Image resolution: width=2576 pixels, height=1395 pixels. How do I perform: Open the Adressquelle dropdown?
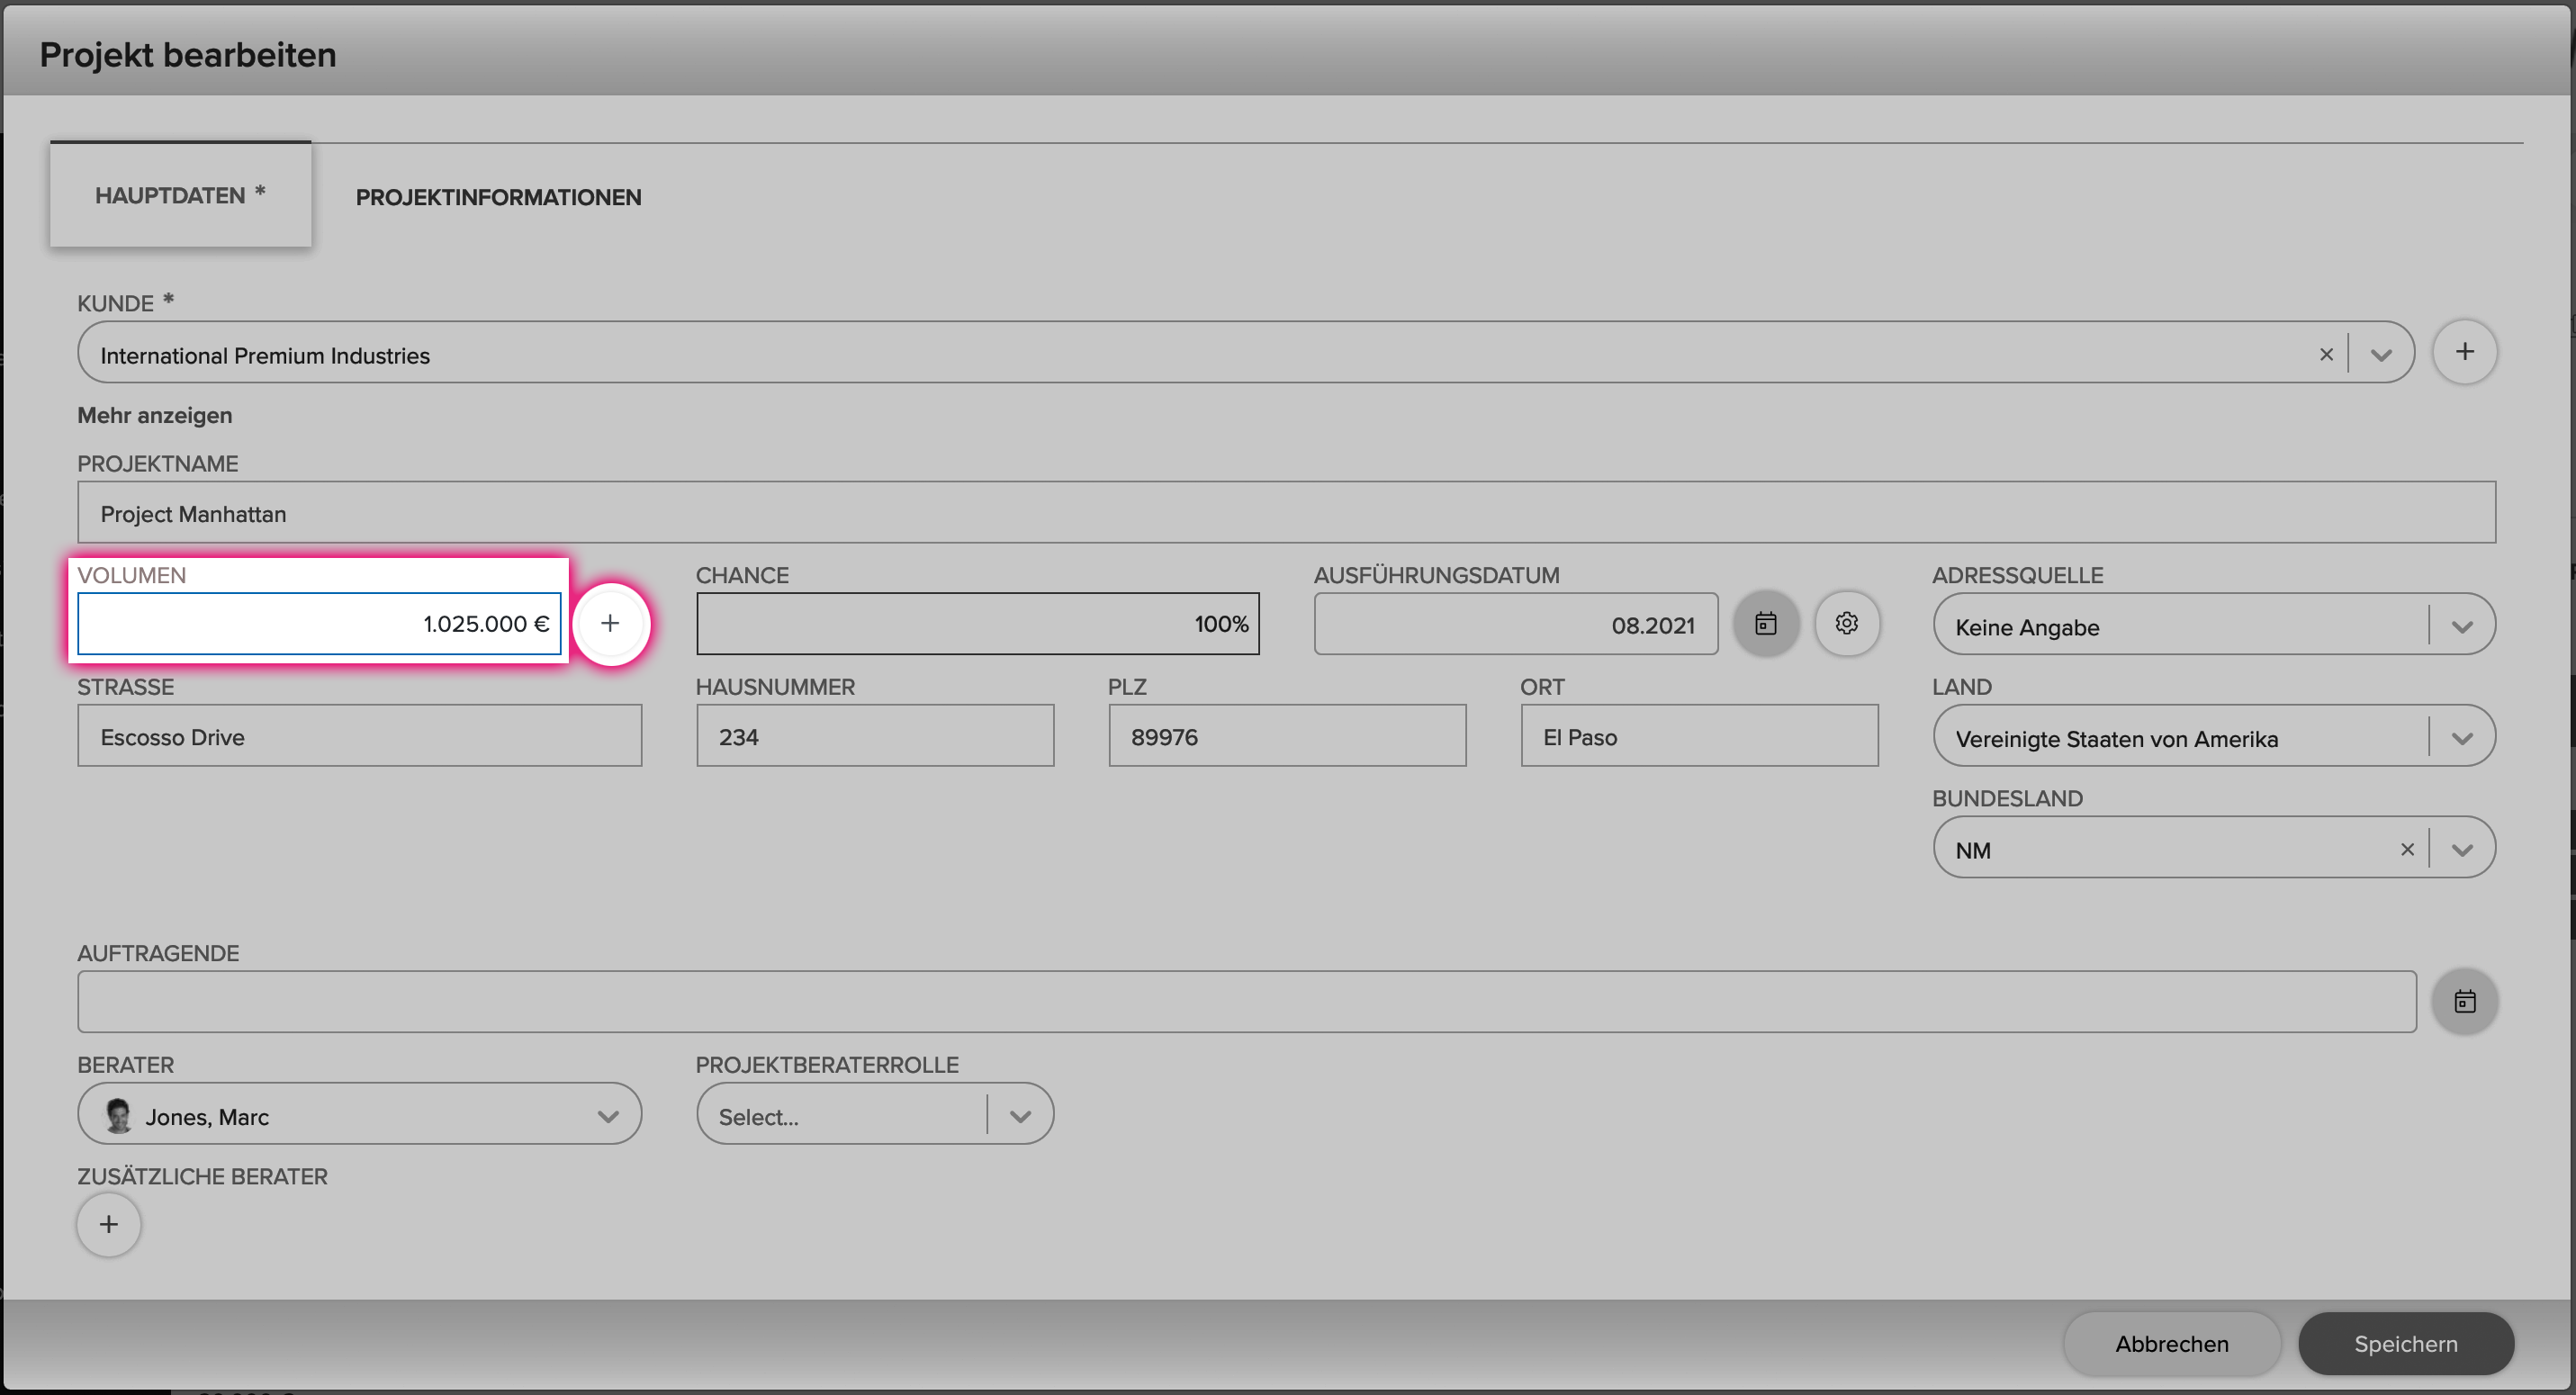(2462, 626)
